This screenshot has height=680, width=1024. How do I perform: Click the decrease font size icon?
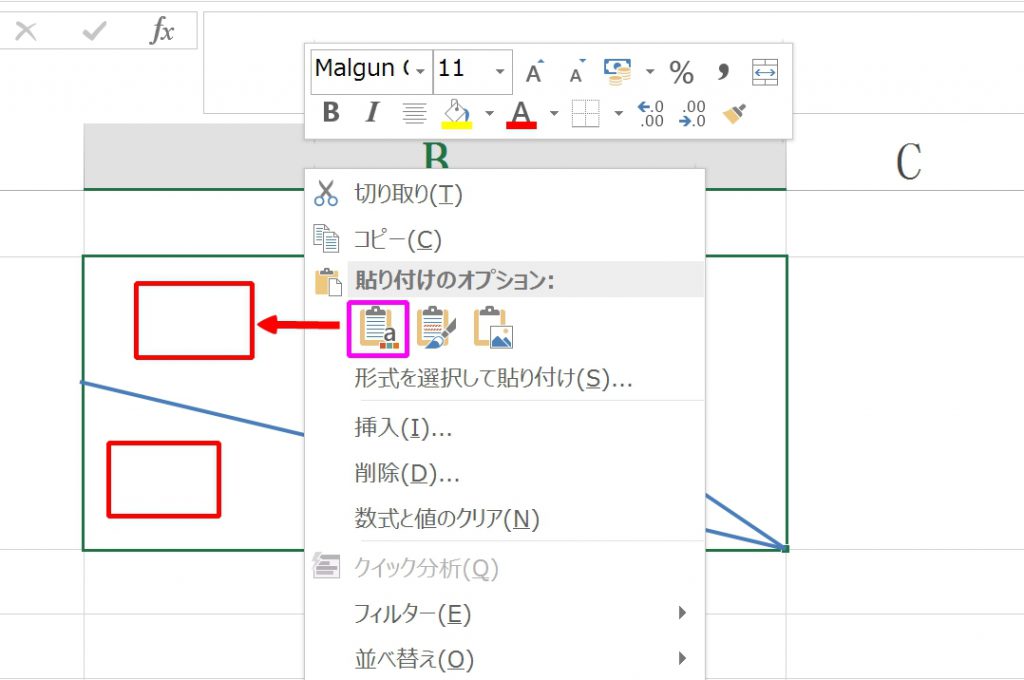point(577,71)
